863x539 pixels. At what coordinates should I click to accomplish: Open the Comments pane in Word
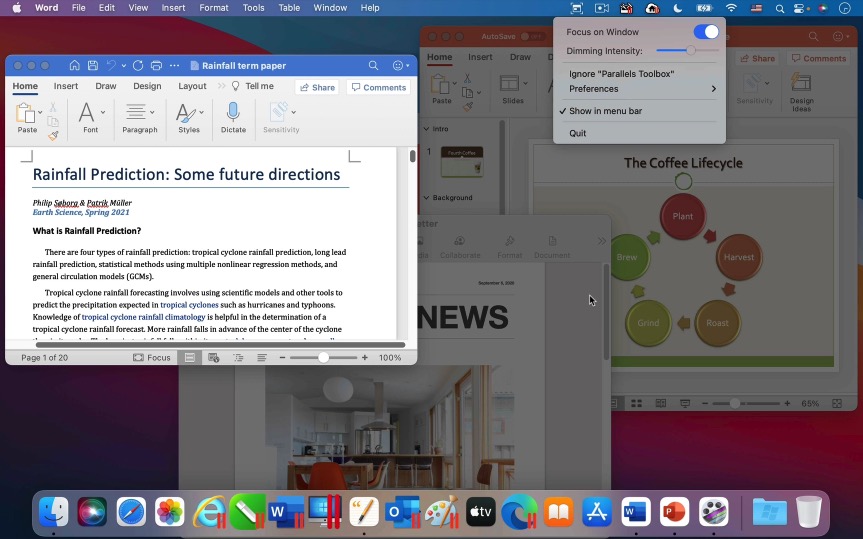pyautogui.click(x=378, y=87)
